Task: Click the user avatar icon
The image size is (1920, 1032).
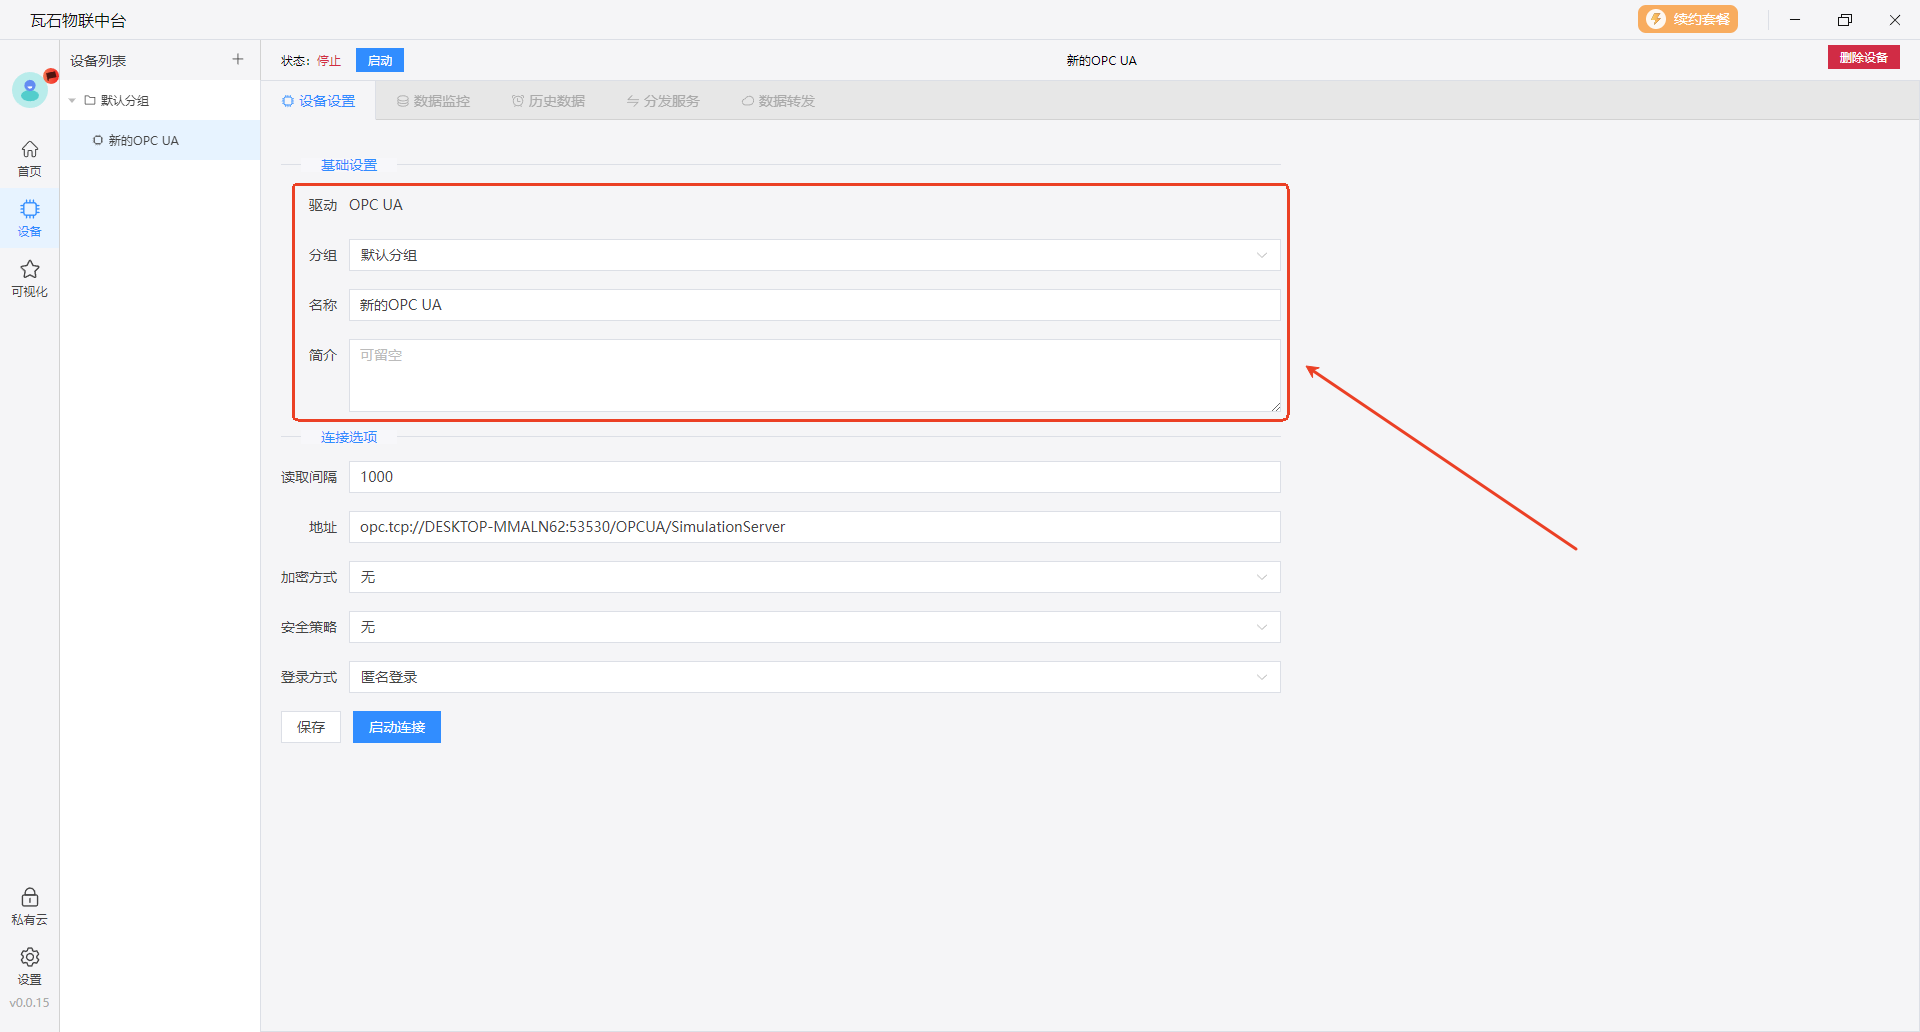Action: 30,90
